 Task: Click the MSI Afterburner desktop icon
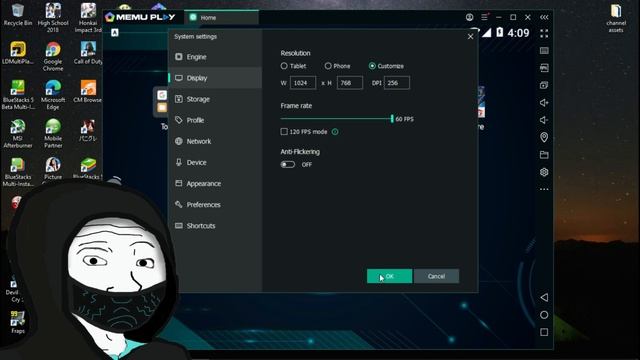(18, 133)
